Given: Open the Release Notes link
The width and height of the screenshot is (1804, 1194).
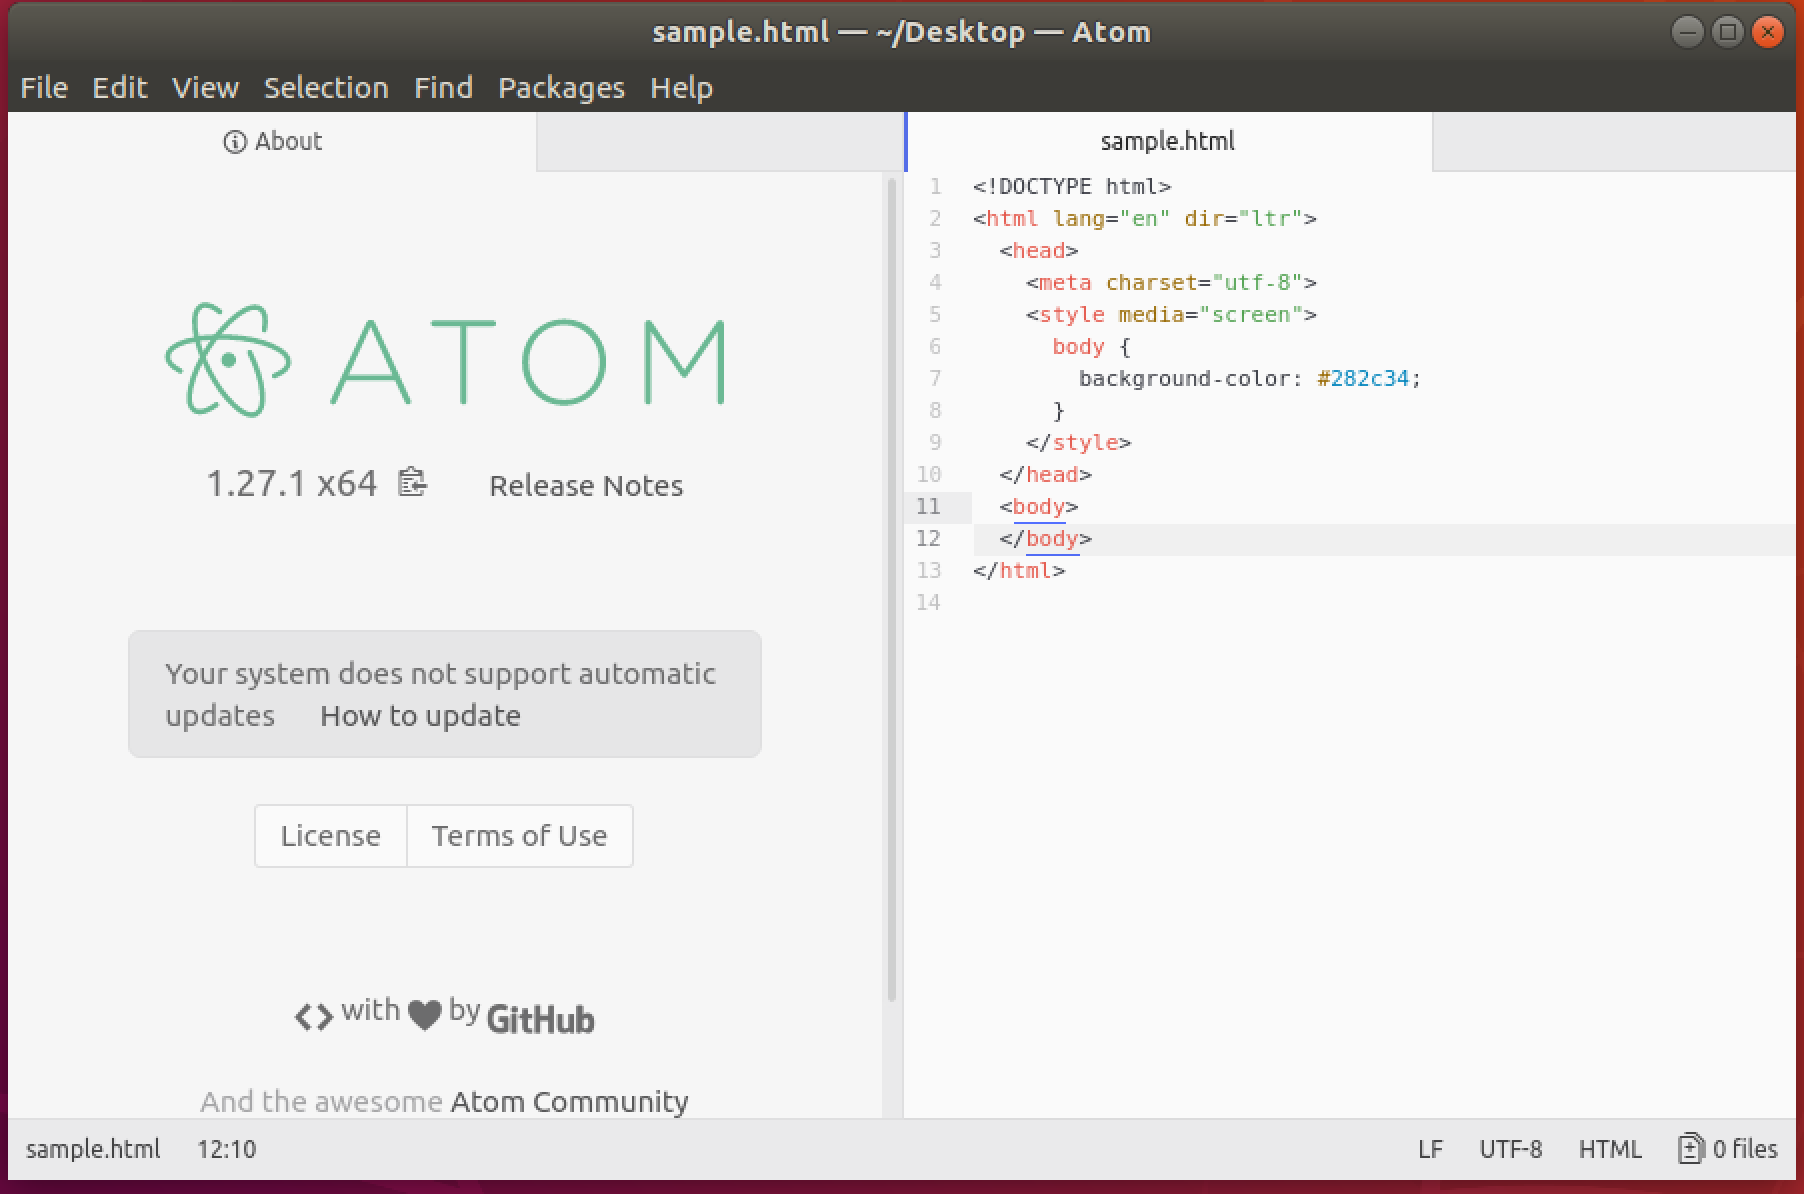Looking at the screenshot, I should coord(586,485).
